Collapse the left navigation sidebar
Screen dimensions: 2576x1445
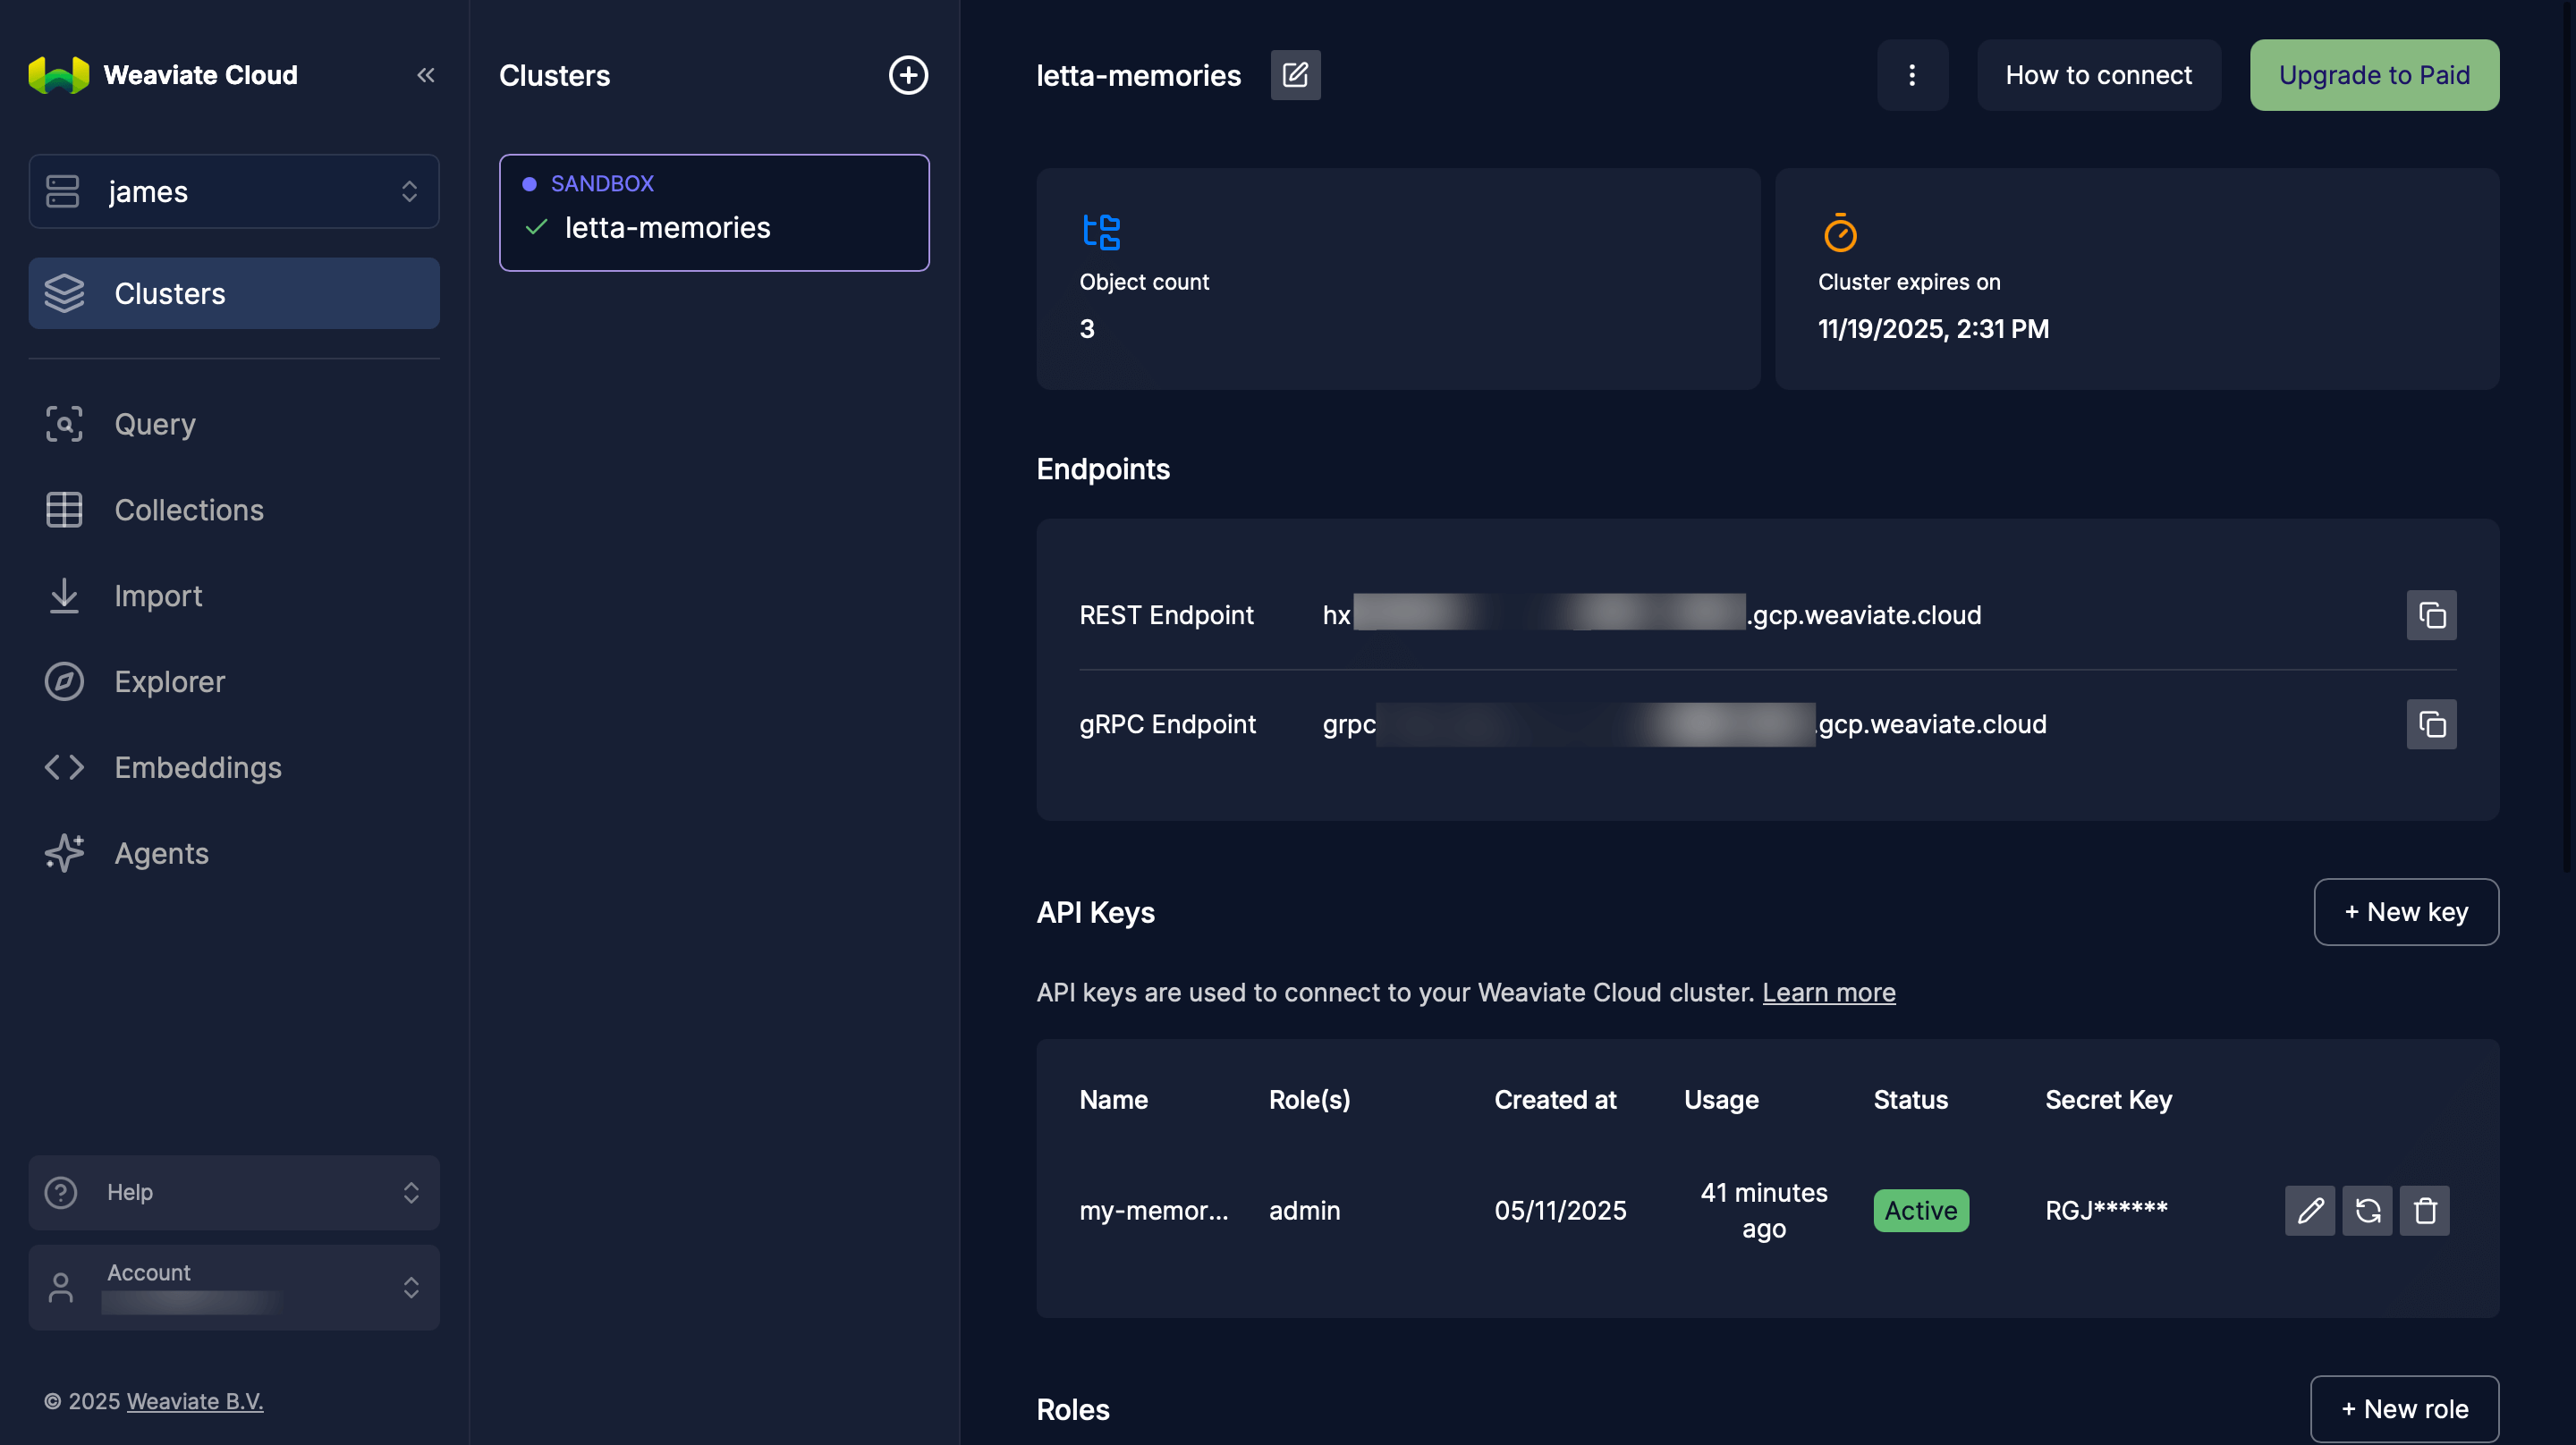point(426,74)
